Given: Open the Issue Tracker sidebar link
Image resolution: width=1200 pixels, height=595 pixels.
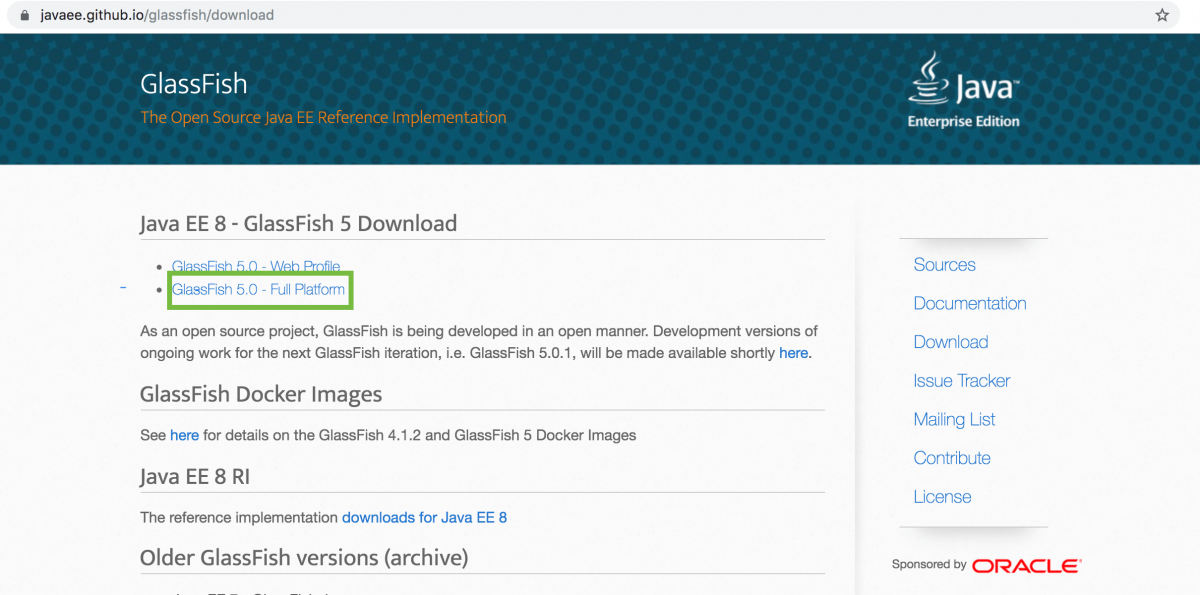Looking at the screenshot, I should coord(961,380).
